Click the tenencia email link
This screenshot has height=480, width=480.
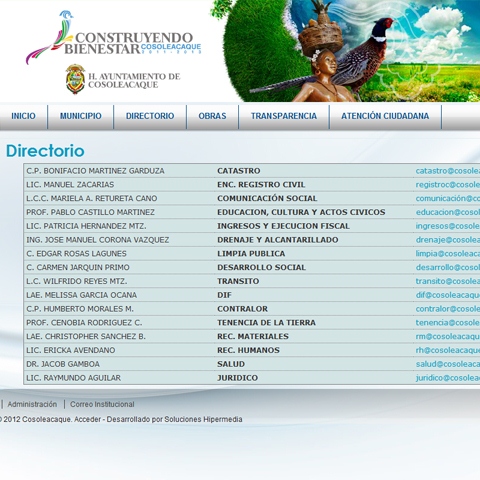tap(448, 323)
